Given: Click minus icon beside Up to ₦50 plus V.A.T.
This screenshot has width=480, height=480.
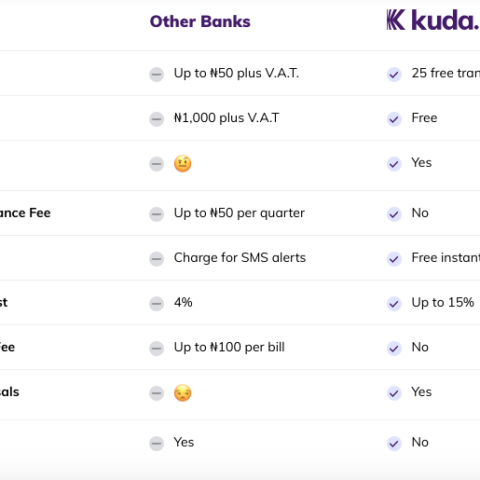Looking at the screenshot, I should (x=156, y=74).
